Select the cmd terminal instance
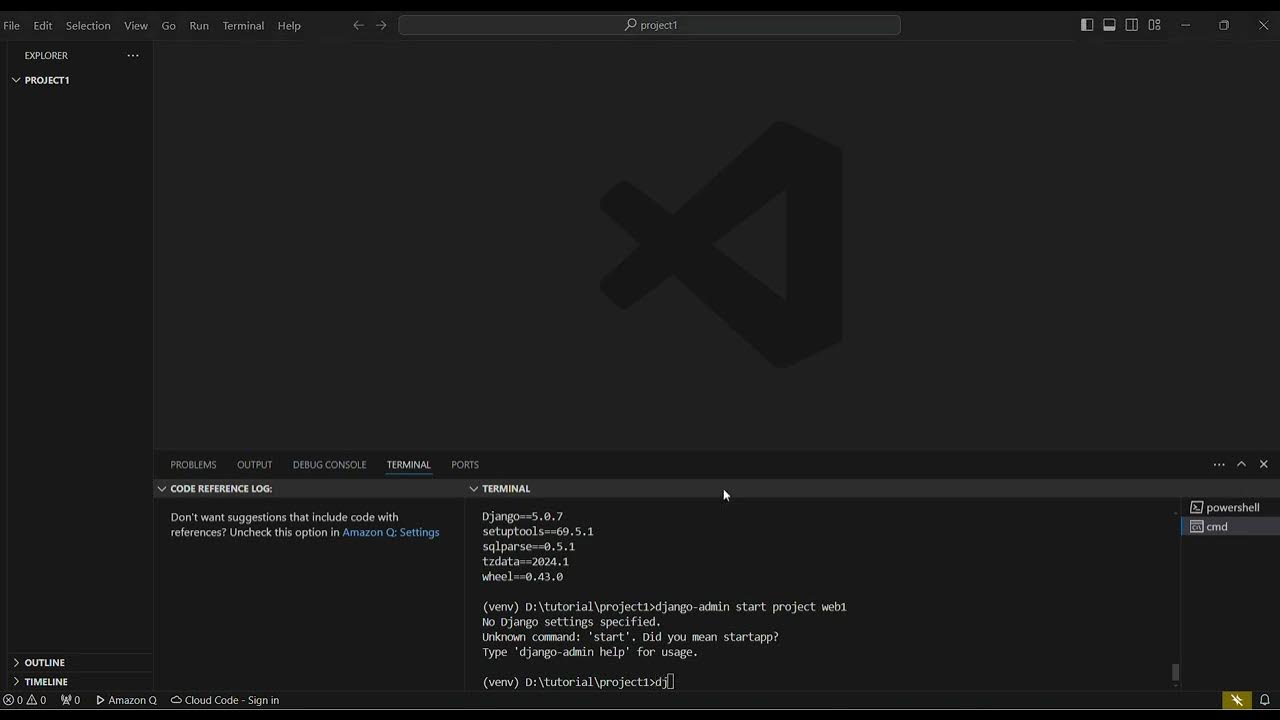1280x720 pixels. [x=1230, y=526]
